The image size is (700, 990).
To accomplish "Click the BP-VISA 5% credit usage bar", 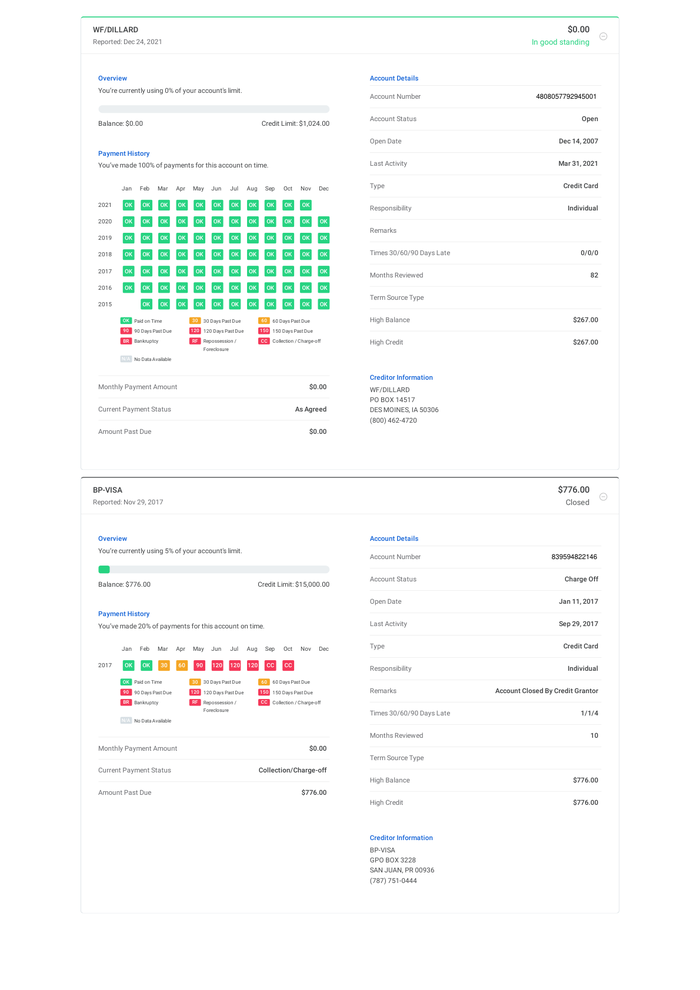I will [213, 570].
